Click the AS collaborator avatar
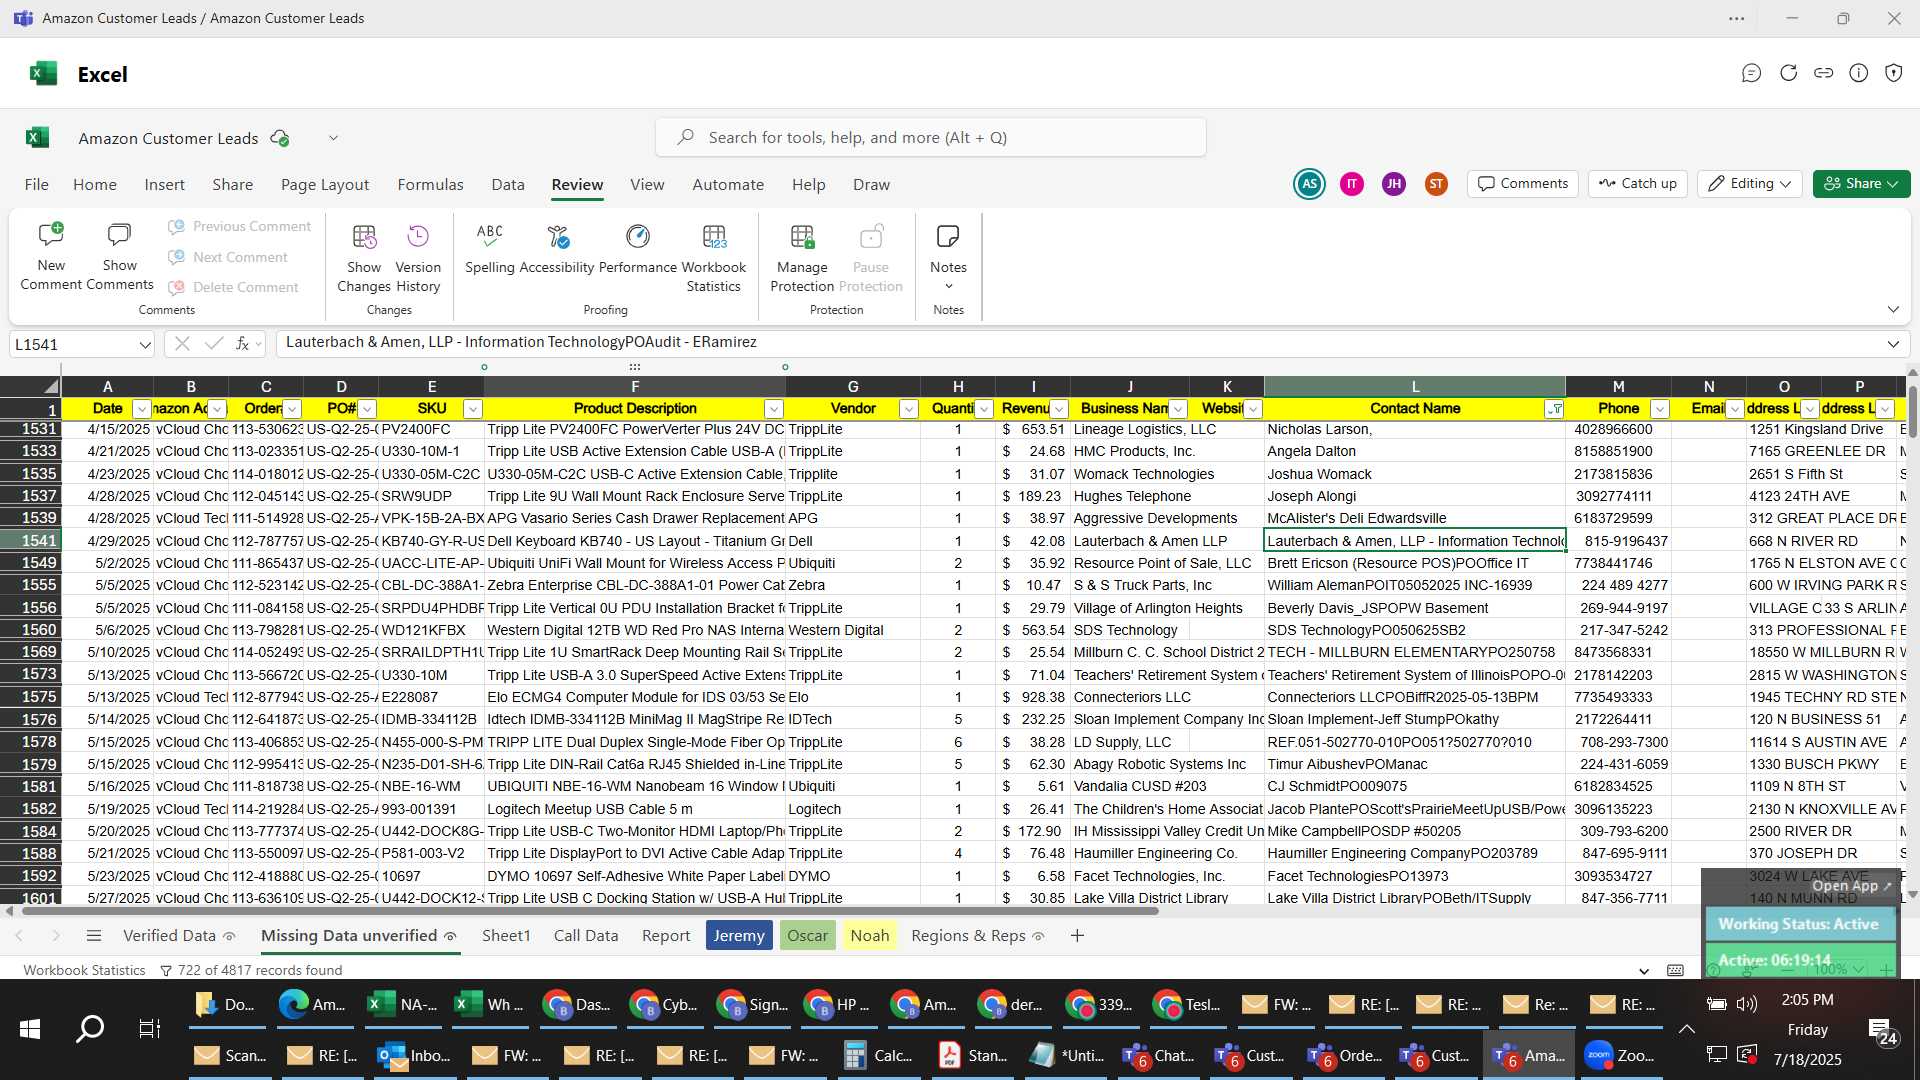 pos(1309,184)
